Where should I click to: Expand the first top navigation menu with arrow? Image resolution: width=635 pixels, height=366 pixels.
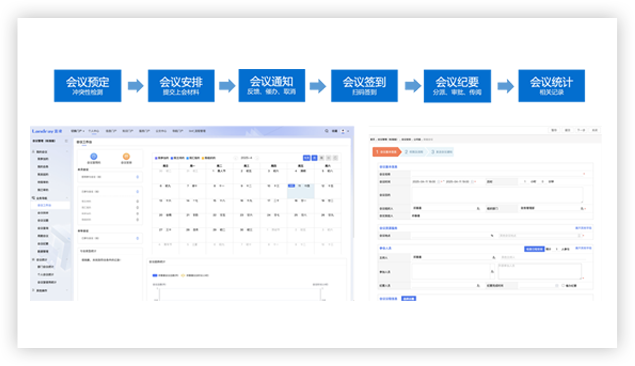[x=77, y=131]
